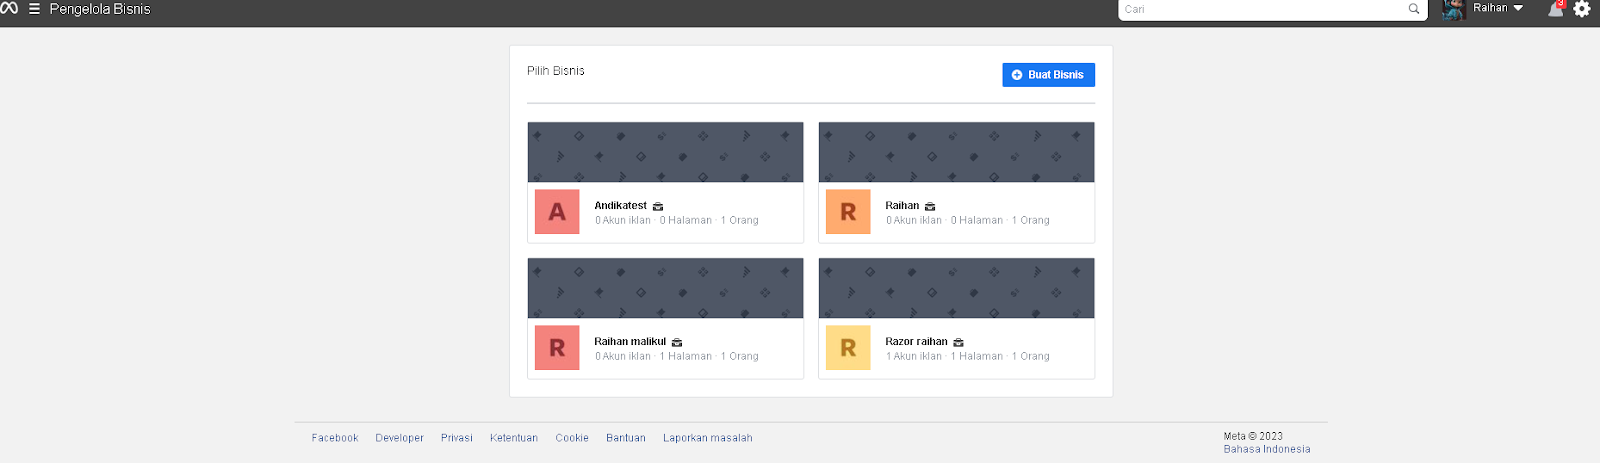Click the Buat Bisnis button
The width and height of the screenshot is (1600, 463).
click(x=1048, y=75)
